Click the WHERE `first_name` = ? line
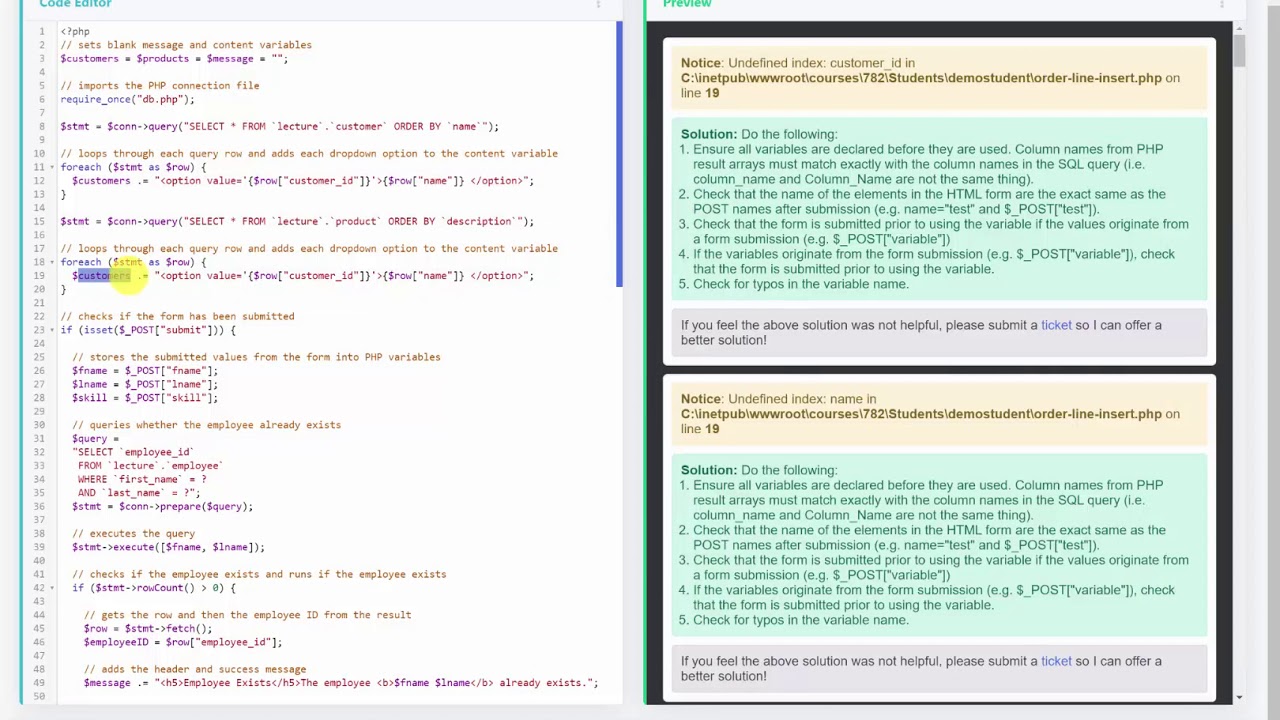Image resolution: width=1280 pixels, height=720 pixels. pyautogui.click(x=142, y=479)
